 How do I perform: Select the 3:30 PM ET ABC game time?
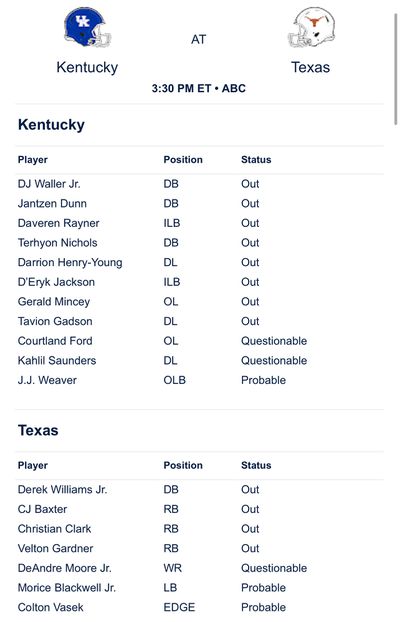point(199,88)
